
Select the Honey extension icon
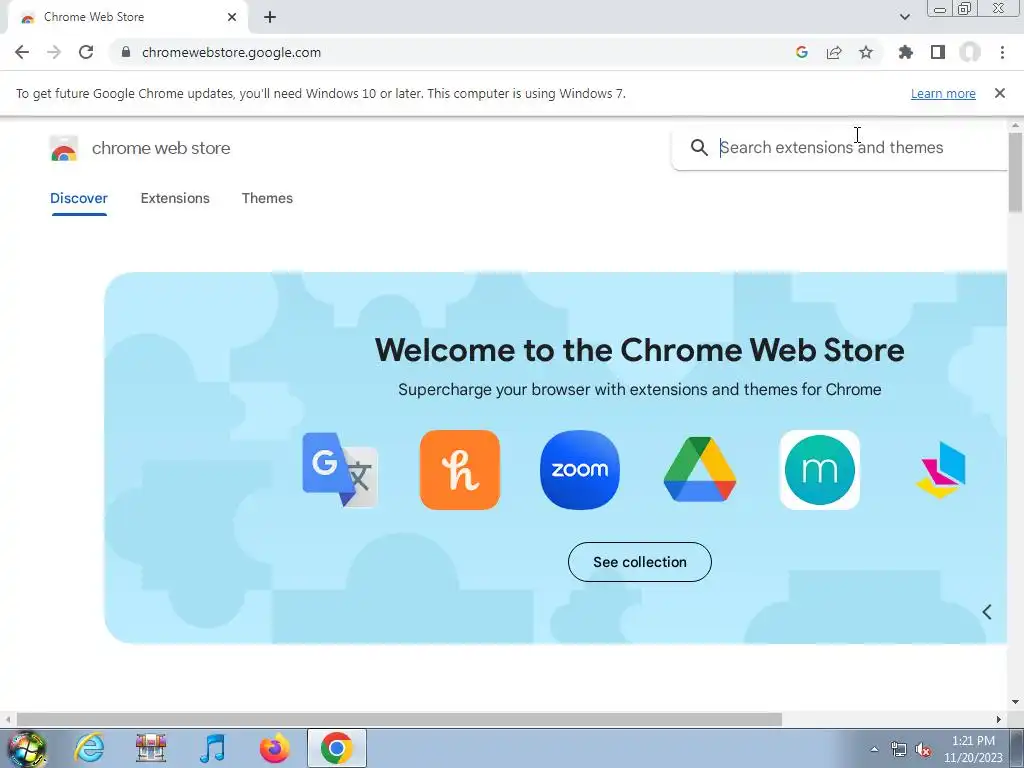[460, 470]
